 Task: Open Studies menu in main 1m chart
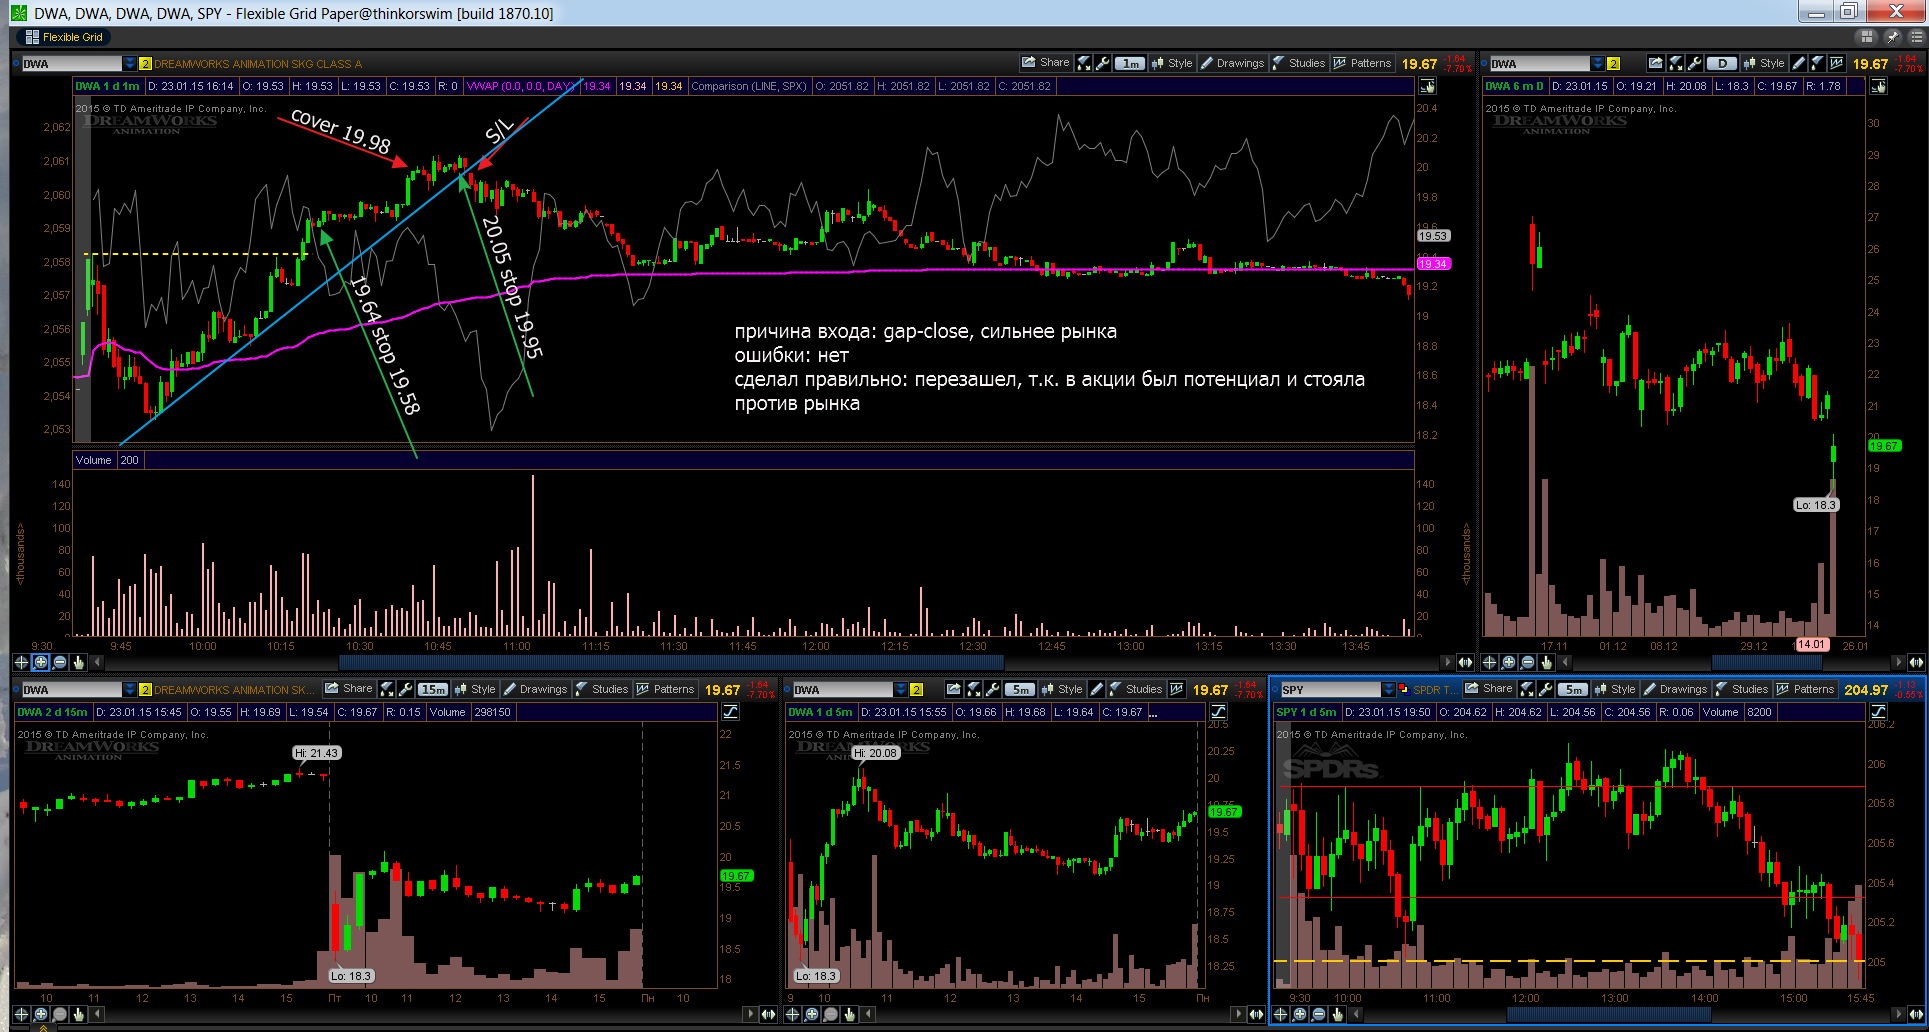(x=1298, y=63)
